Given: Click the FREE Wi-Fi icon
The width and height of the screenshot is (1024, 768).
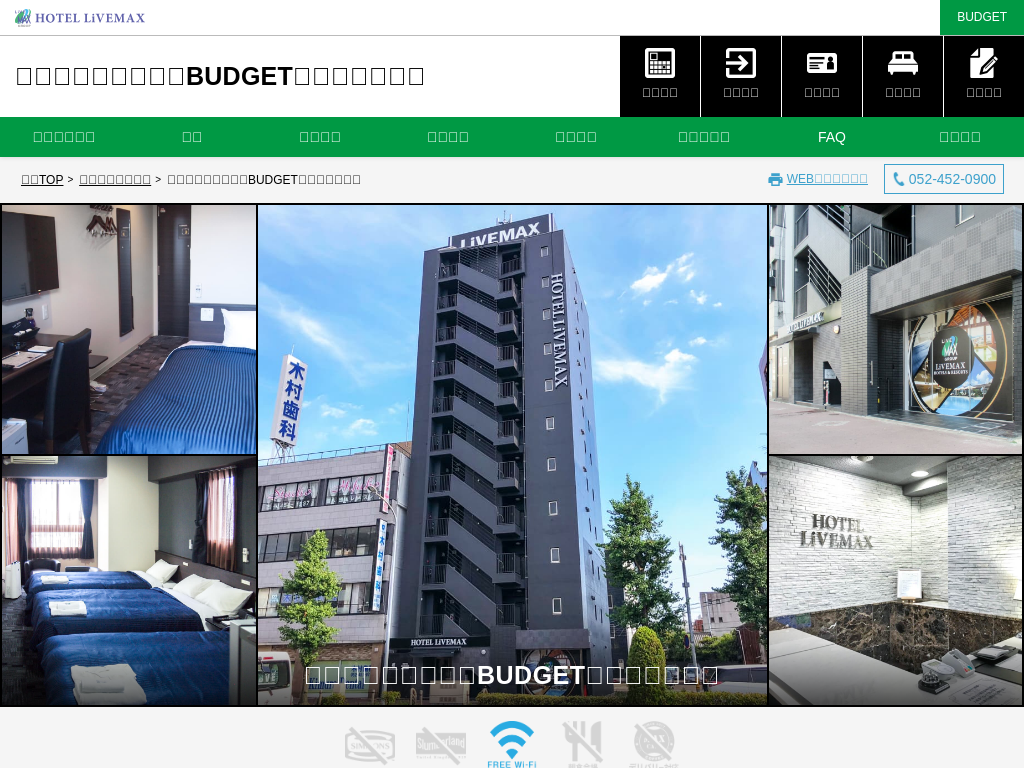Looking at the screenshot, I should coord(511,744).
